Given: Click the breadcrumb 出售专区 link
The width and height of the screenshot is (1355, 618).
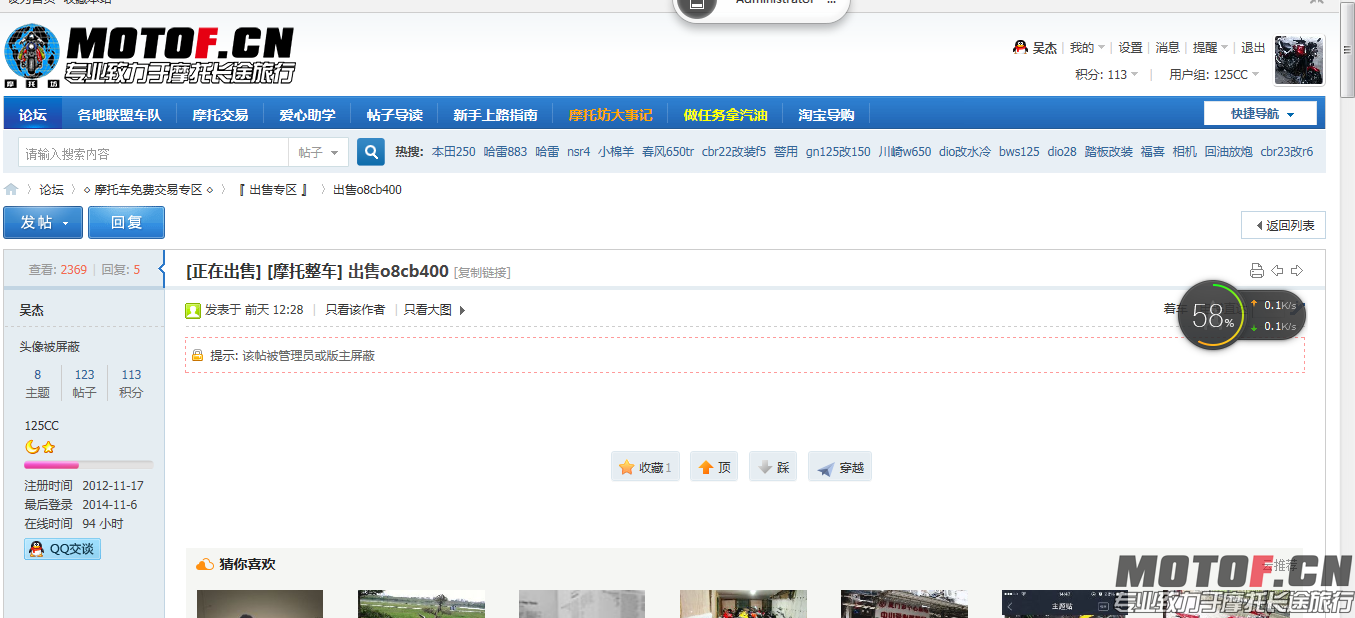Looking at the screenshot, I should 273,189.
